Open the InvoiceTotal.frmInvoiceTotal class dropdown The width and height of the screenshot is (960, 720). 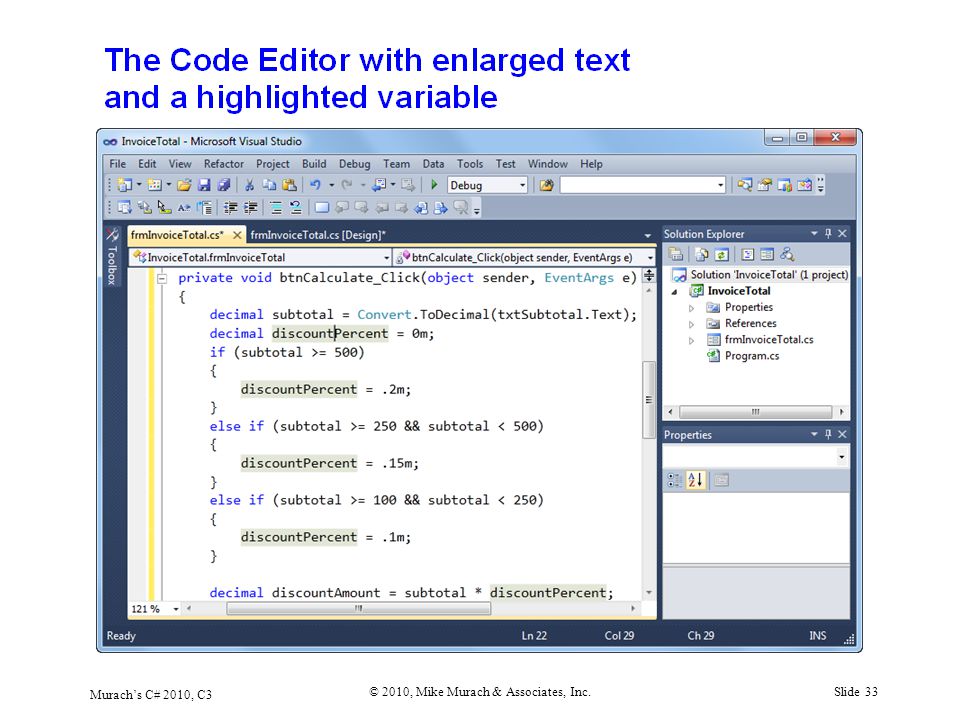coord(386,258)
